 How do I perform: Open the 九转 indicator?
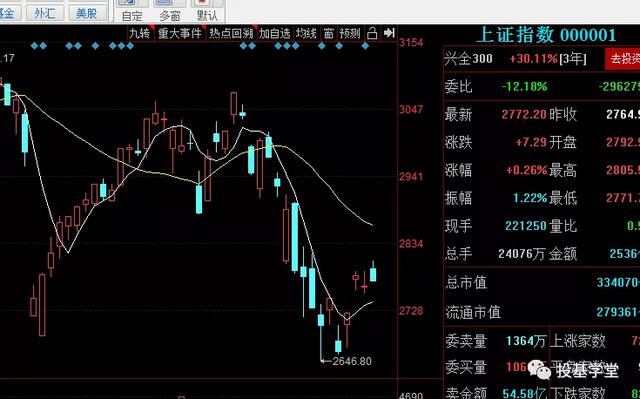tap(140, 33)
